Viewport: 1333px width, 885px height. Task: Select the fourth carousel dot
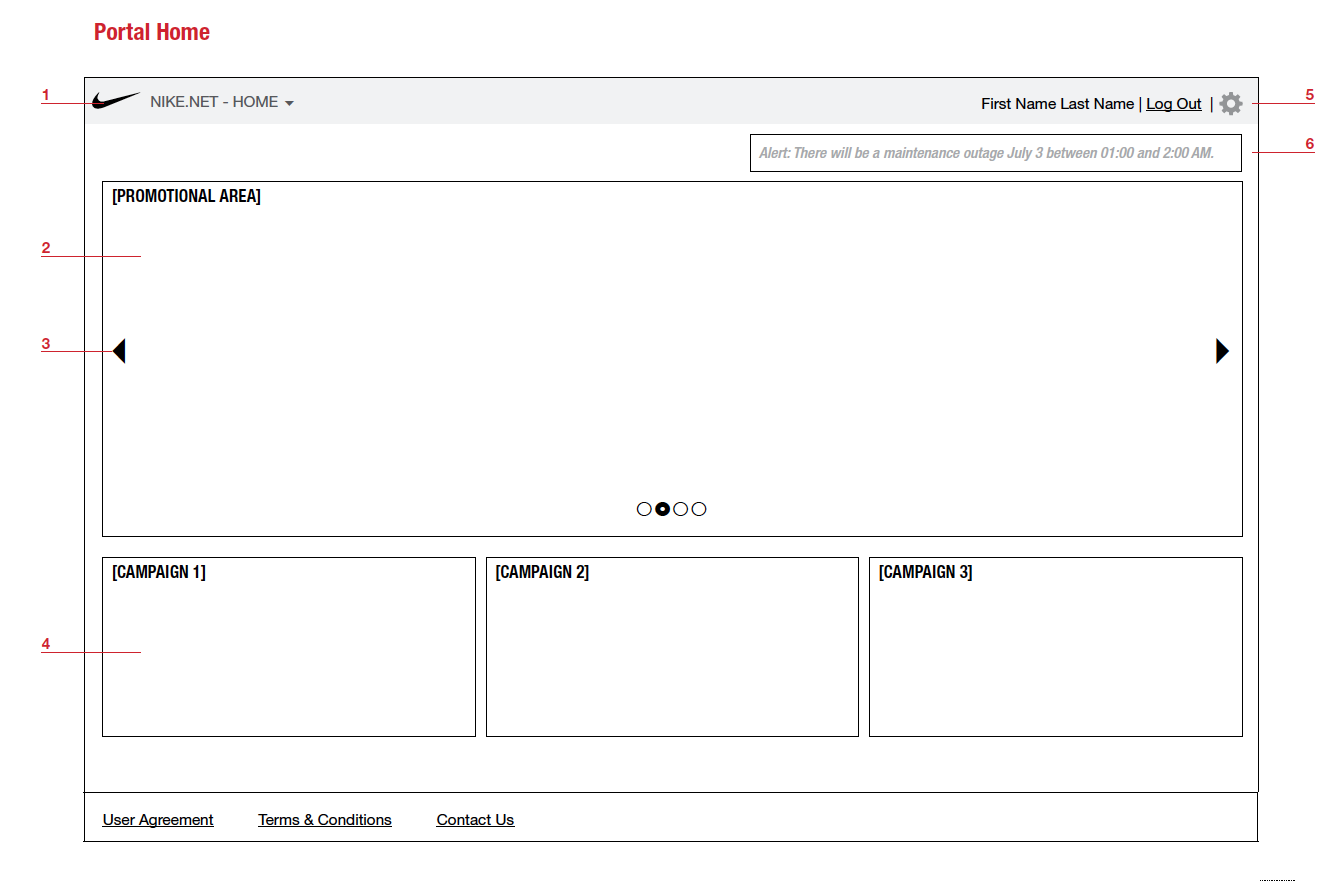pyautogui.click(x=699, y=509)
